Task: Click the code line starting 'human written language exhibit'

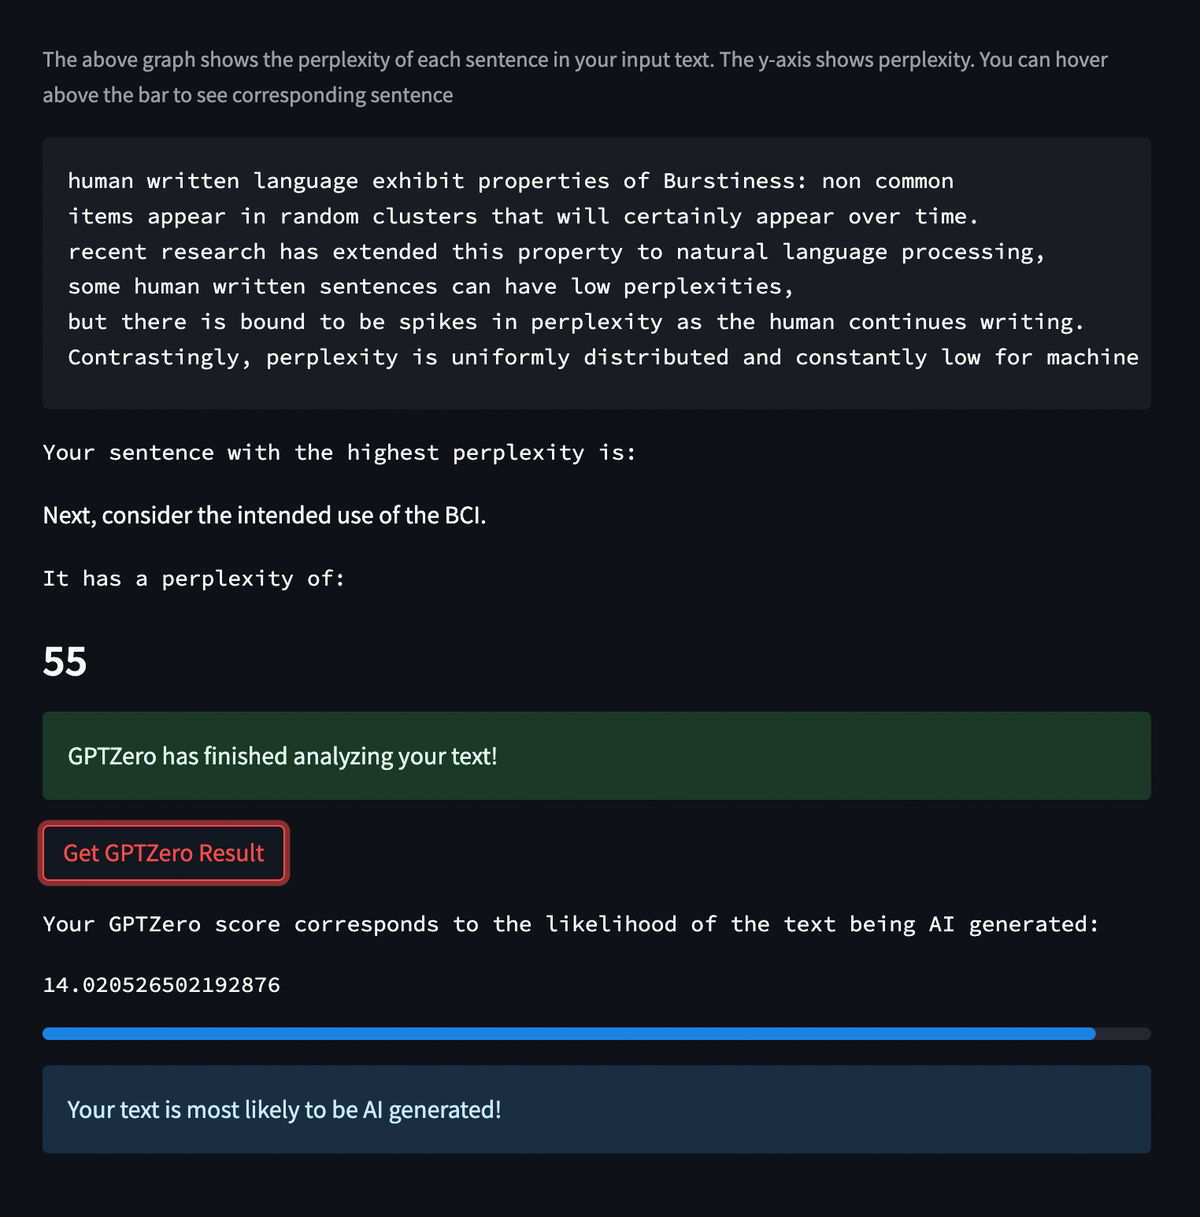Action: point(510,181)
